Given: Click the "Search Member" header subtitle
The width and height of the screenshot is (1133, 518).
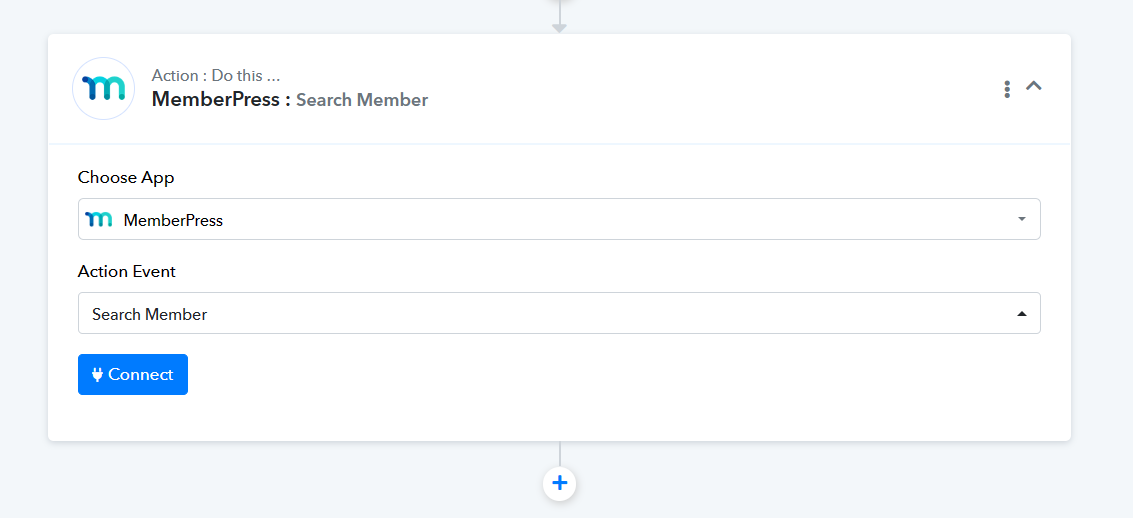Looking at the screenshot, I should pos(362,100).
